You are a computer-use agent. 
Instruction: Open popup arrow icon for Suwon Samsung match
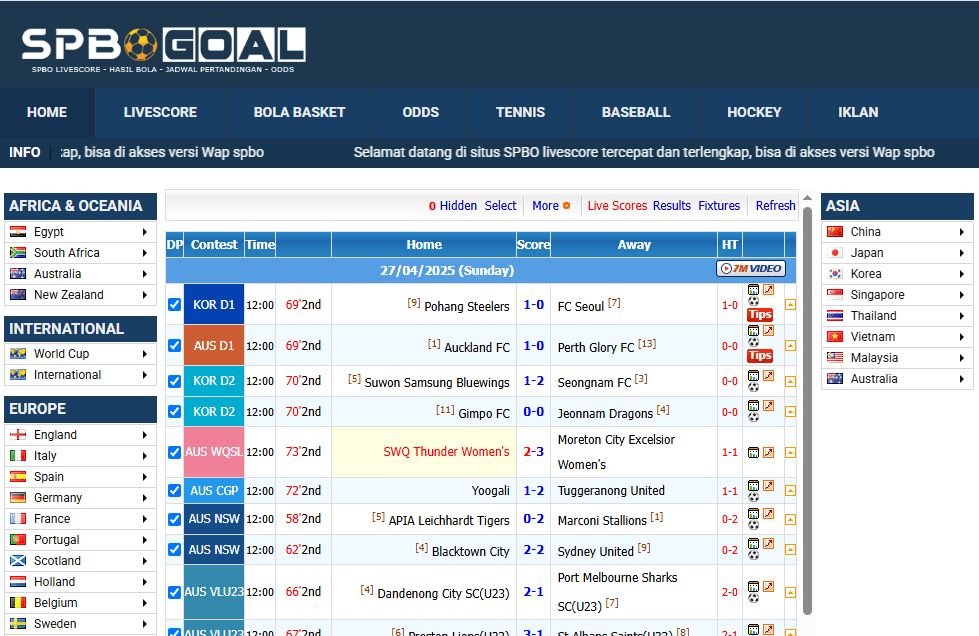768,376
